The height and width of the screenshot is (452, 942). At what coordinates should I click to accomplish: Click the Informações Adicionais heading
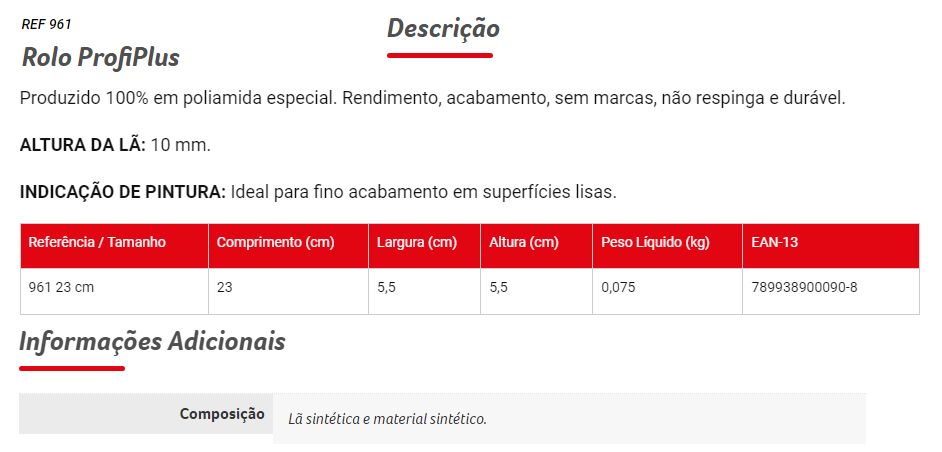(x=152, y=341)
